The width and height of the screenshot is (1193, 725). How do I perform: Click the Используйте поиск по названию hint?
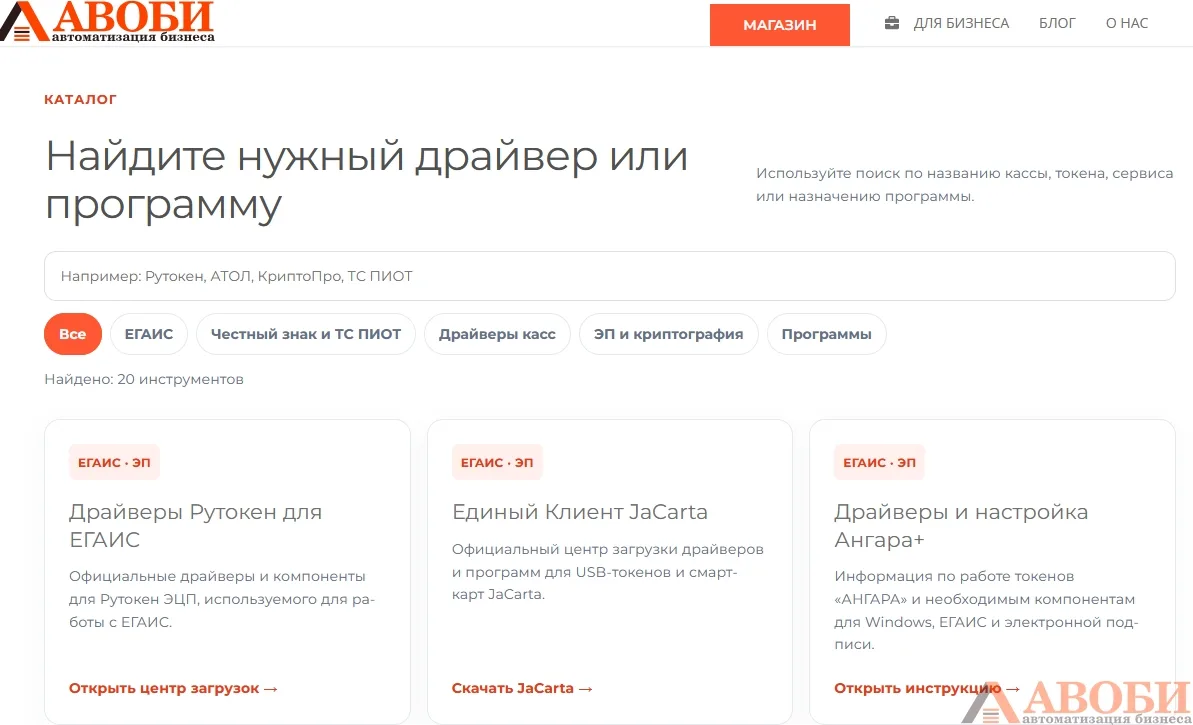pyautogui.click(x=964, y=185)
